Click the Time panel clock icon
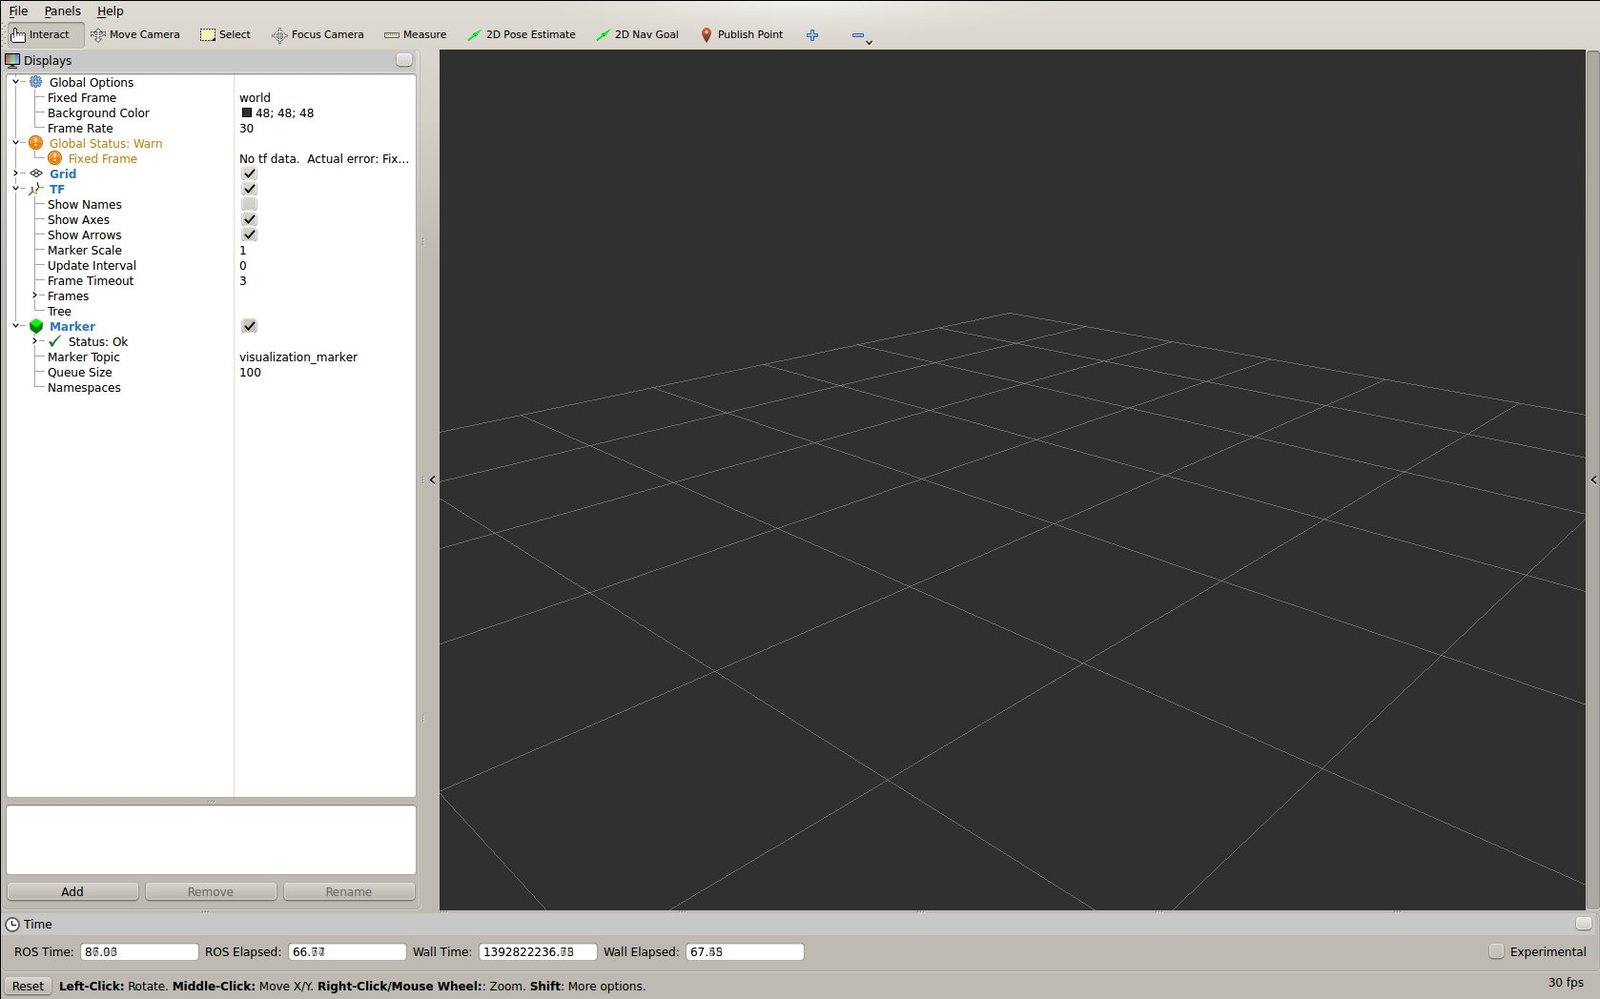The image size is (1600, 999). 13,924
